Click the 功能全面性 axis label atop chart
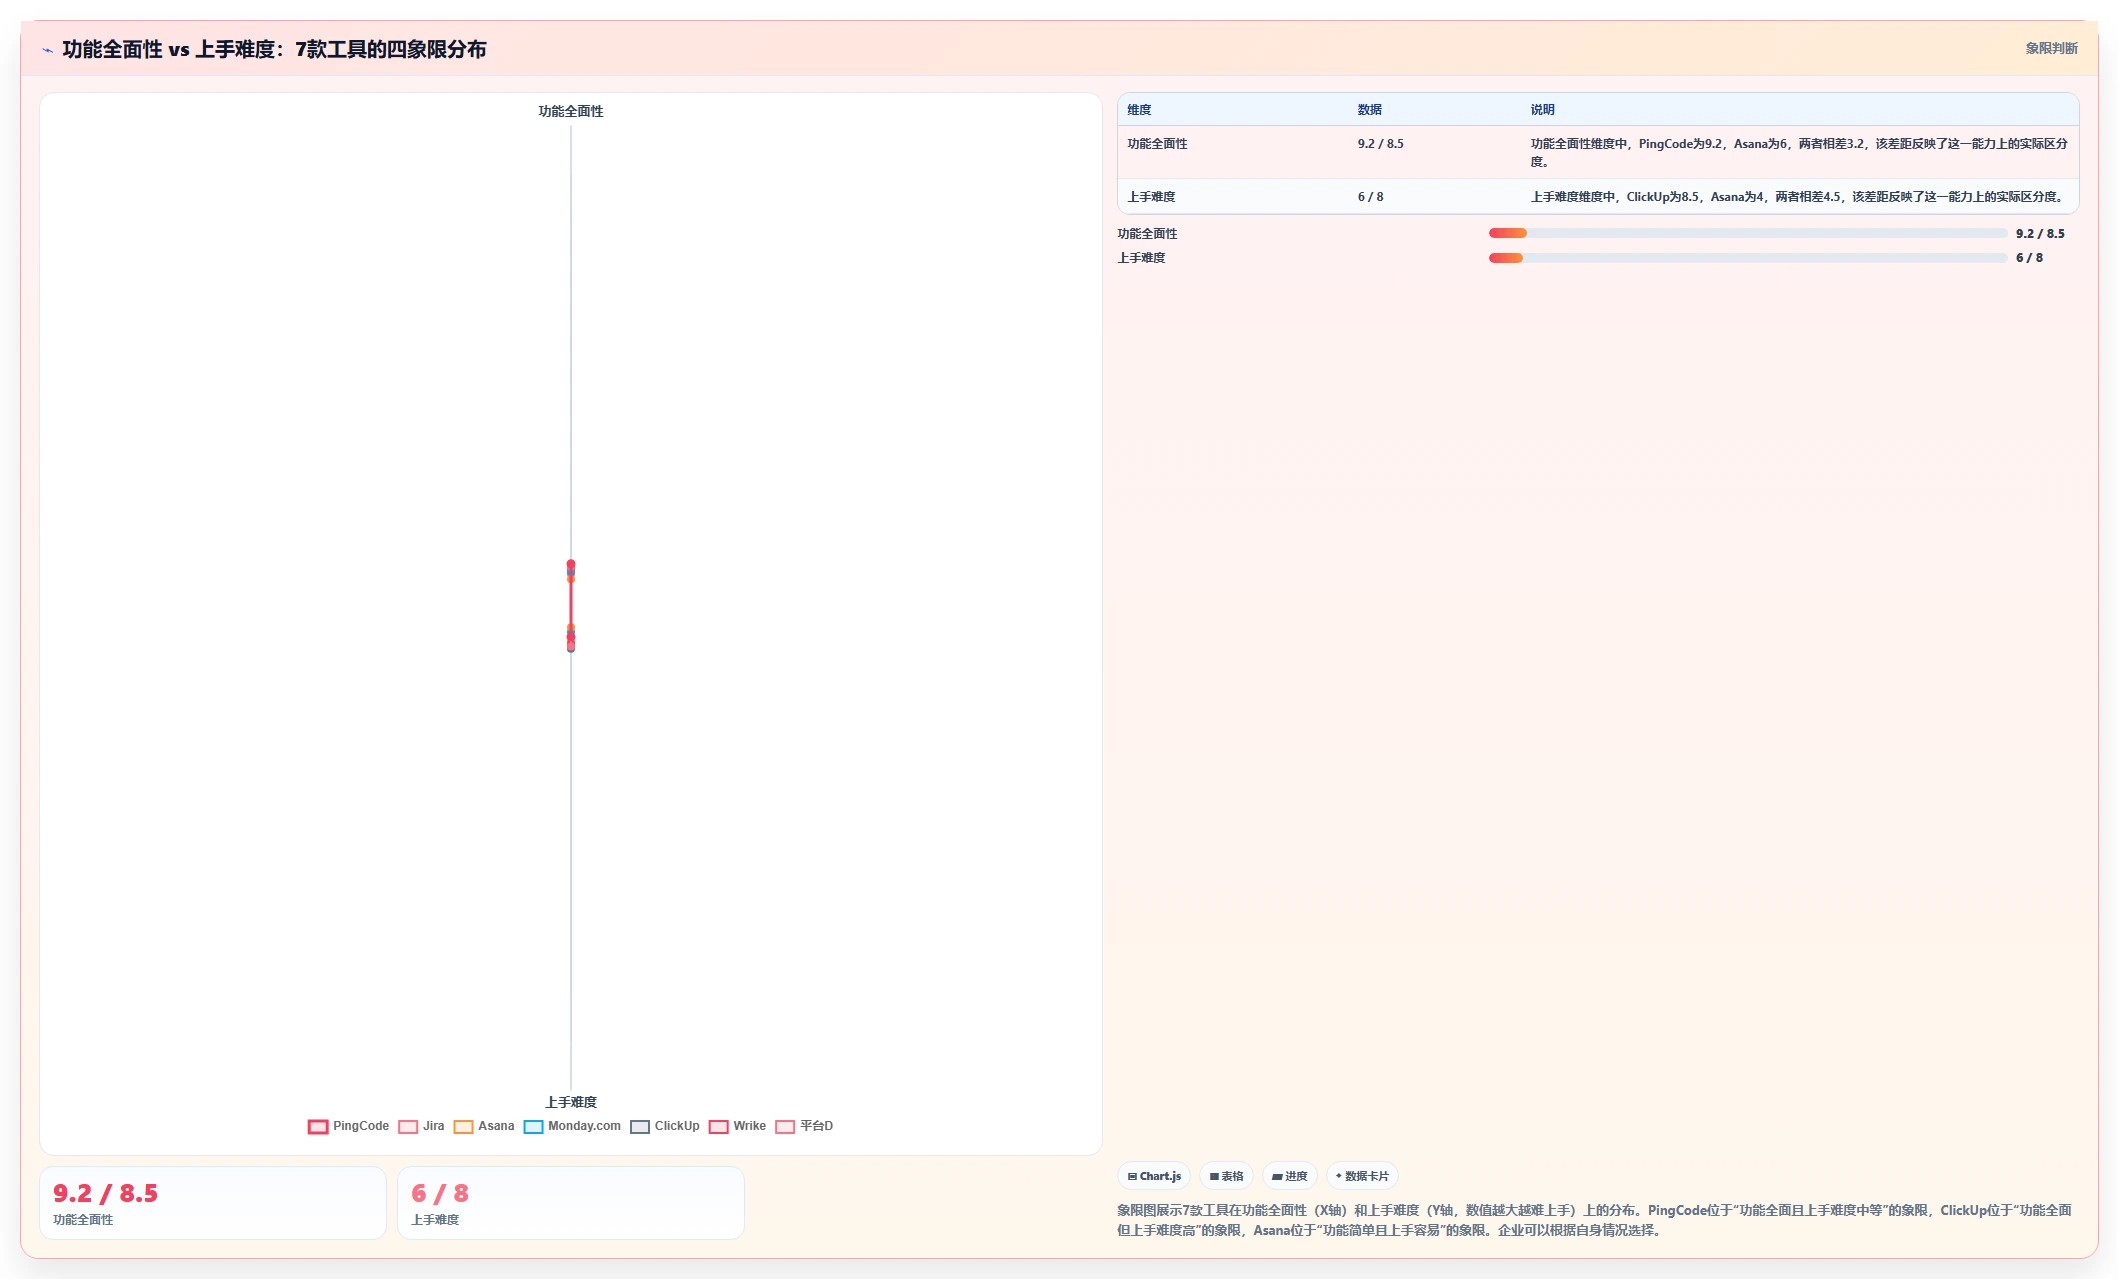The image size is (2119, 1279). coord(571,111)
